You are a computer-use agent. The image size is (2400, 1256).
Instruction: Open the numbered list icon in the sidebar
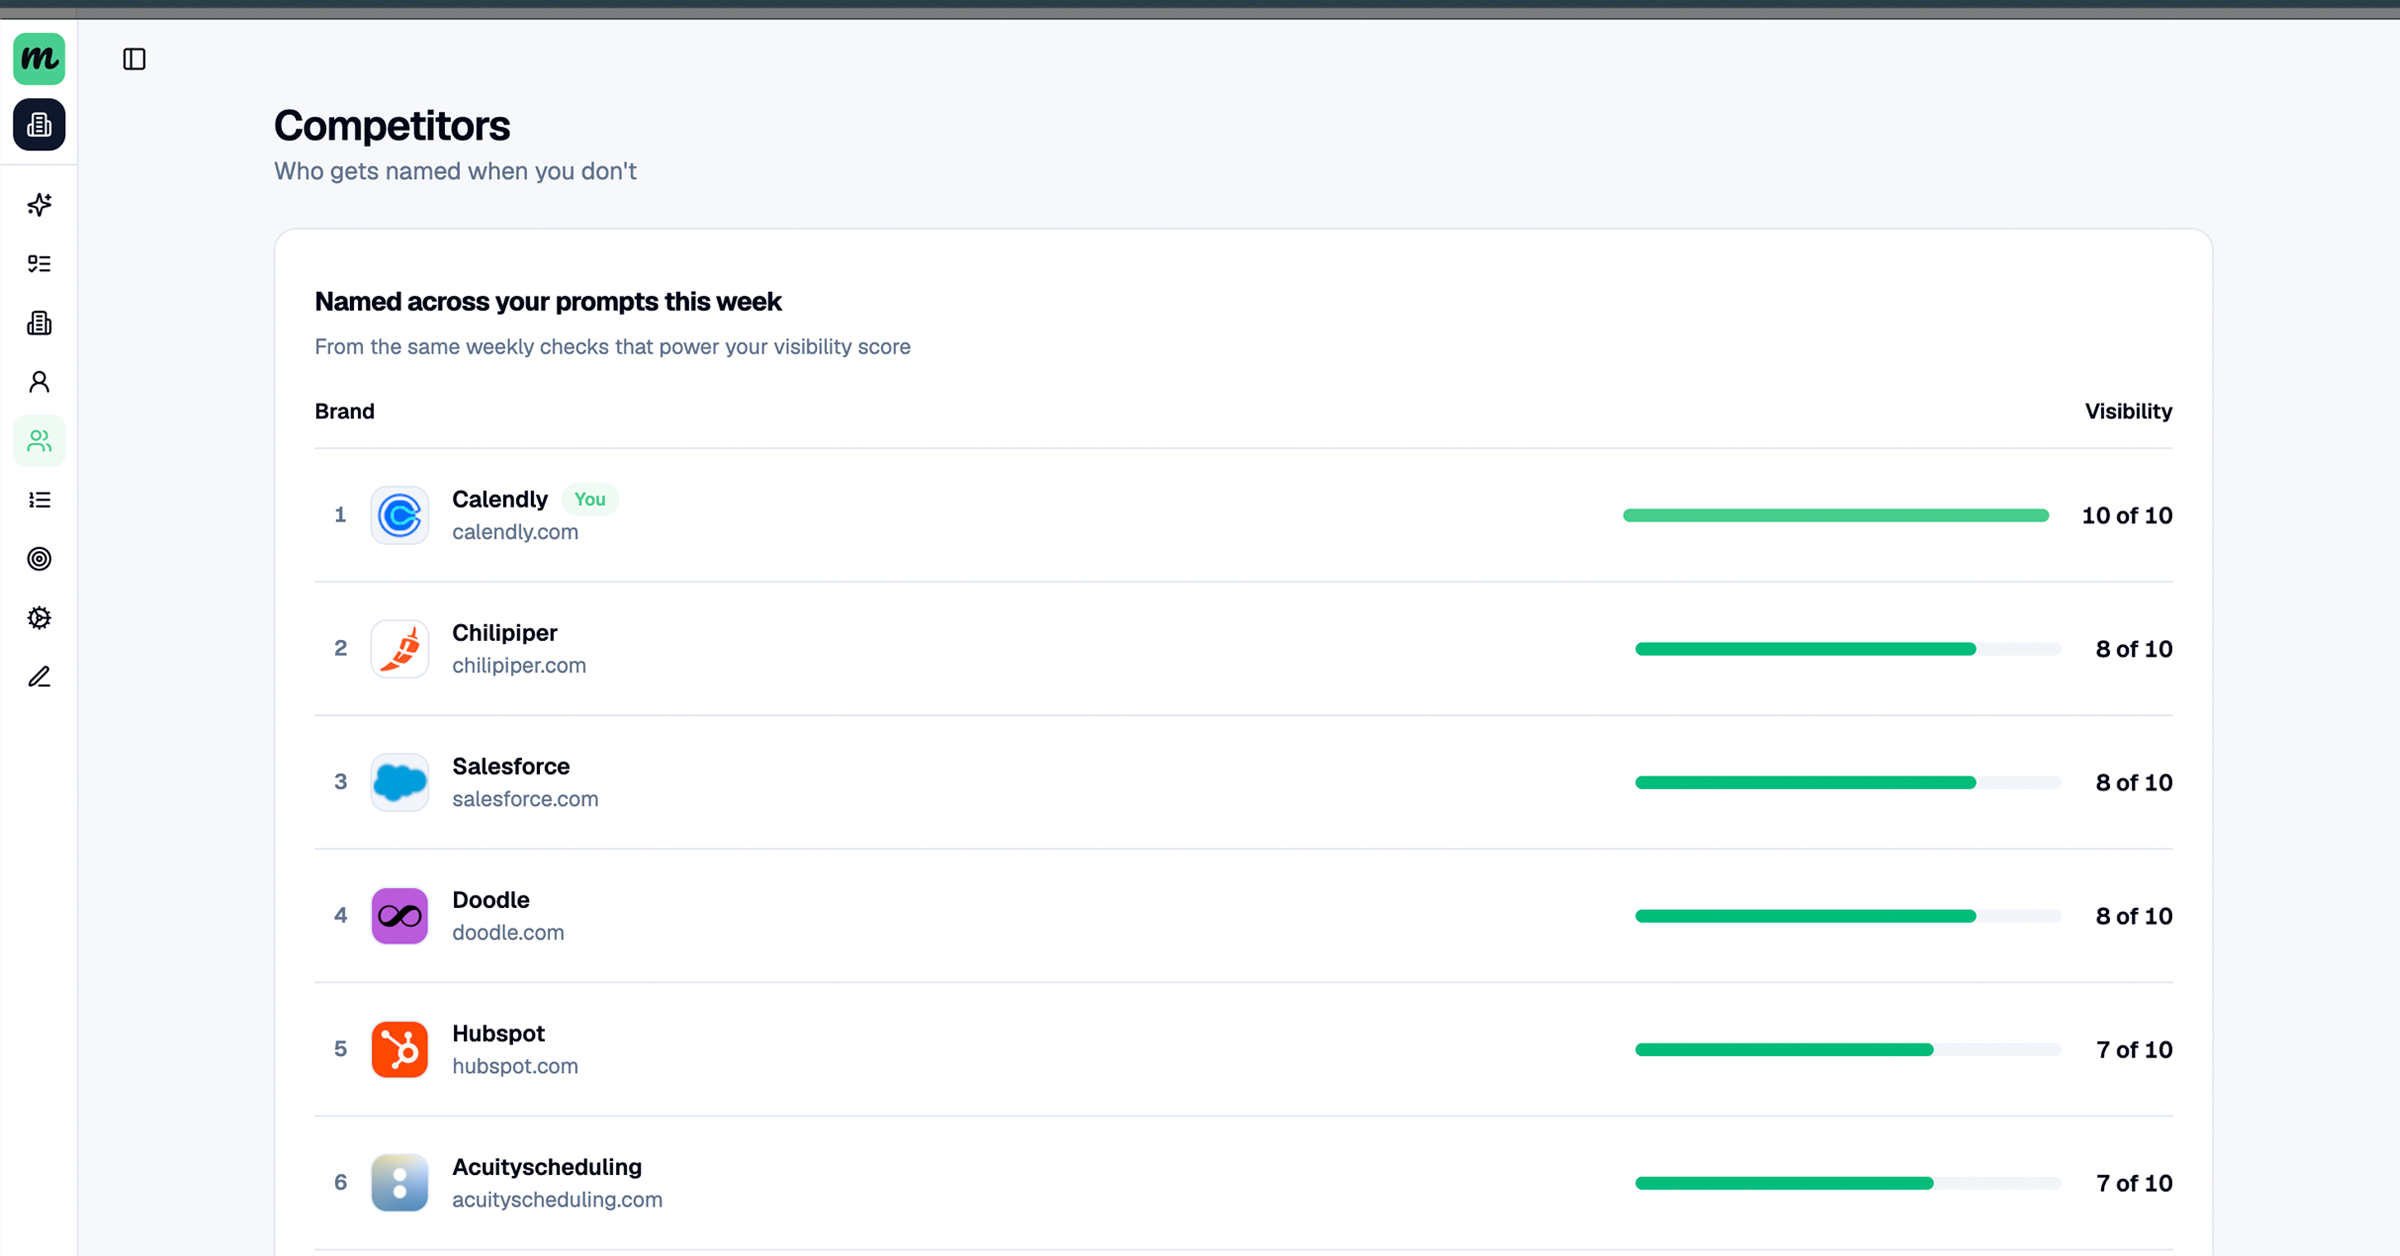(x=39, y=500)
